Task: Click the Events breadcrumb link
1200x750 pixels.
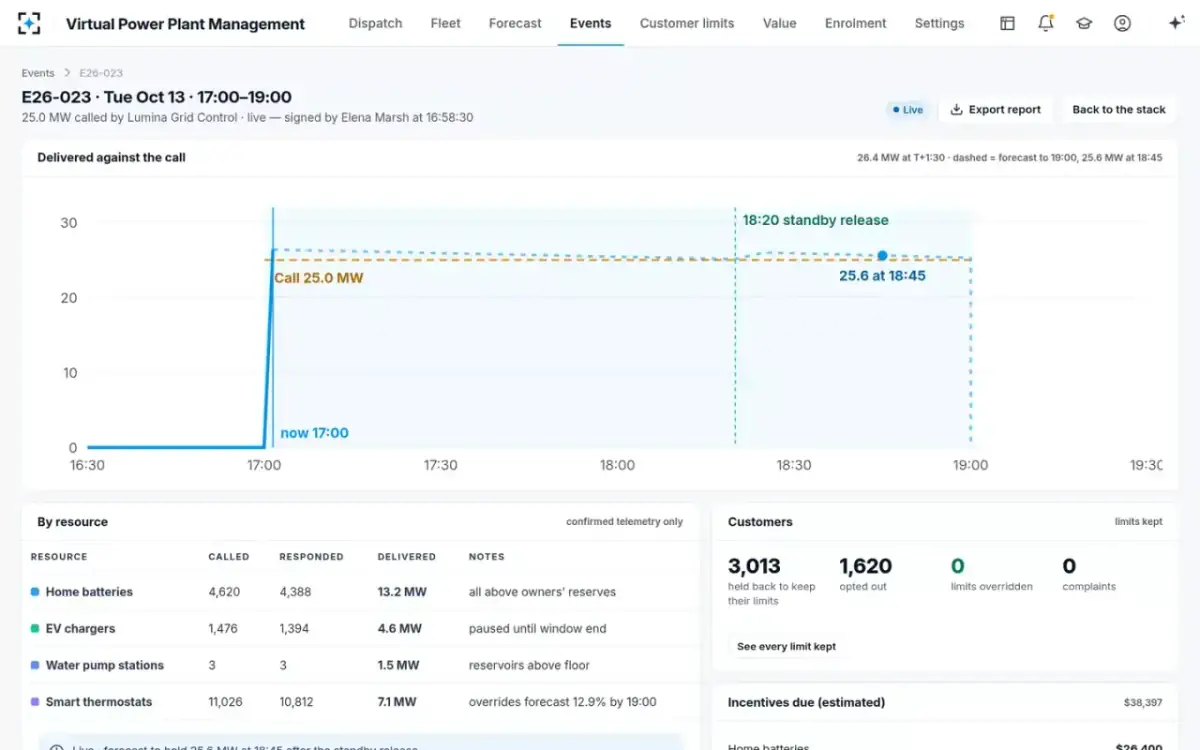Action: [x=38, y=73]
